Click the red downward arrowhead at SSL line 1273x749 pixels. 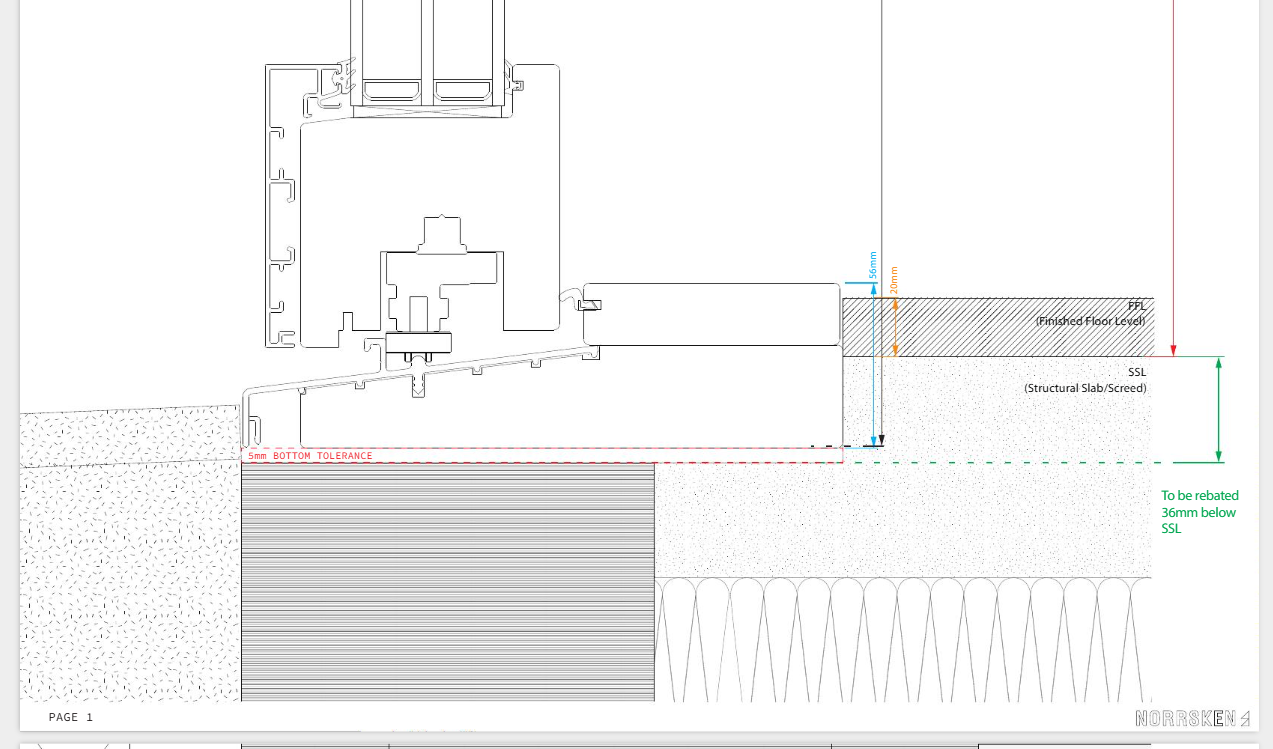click(1173, 350)
